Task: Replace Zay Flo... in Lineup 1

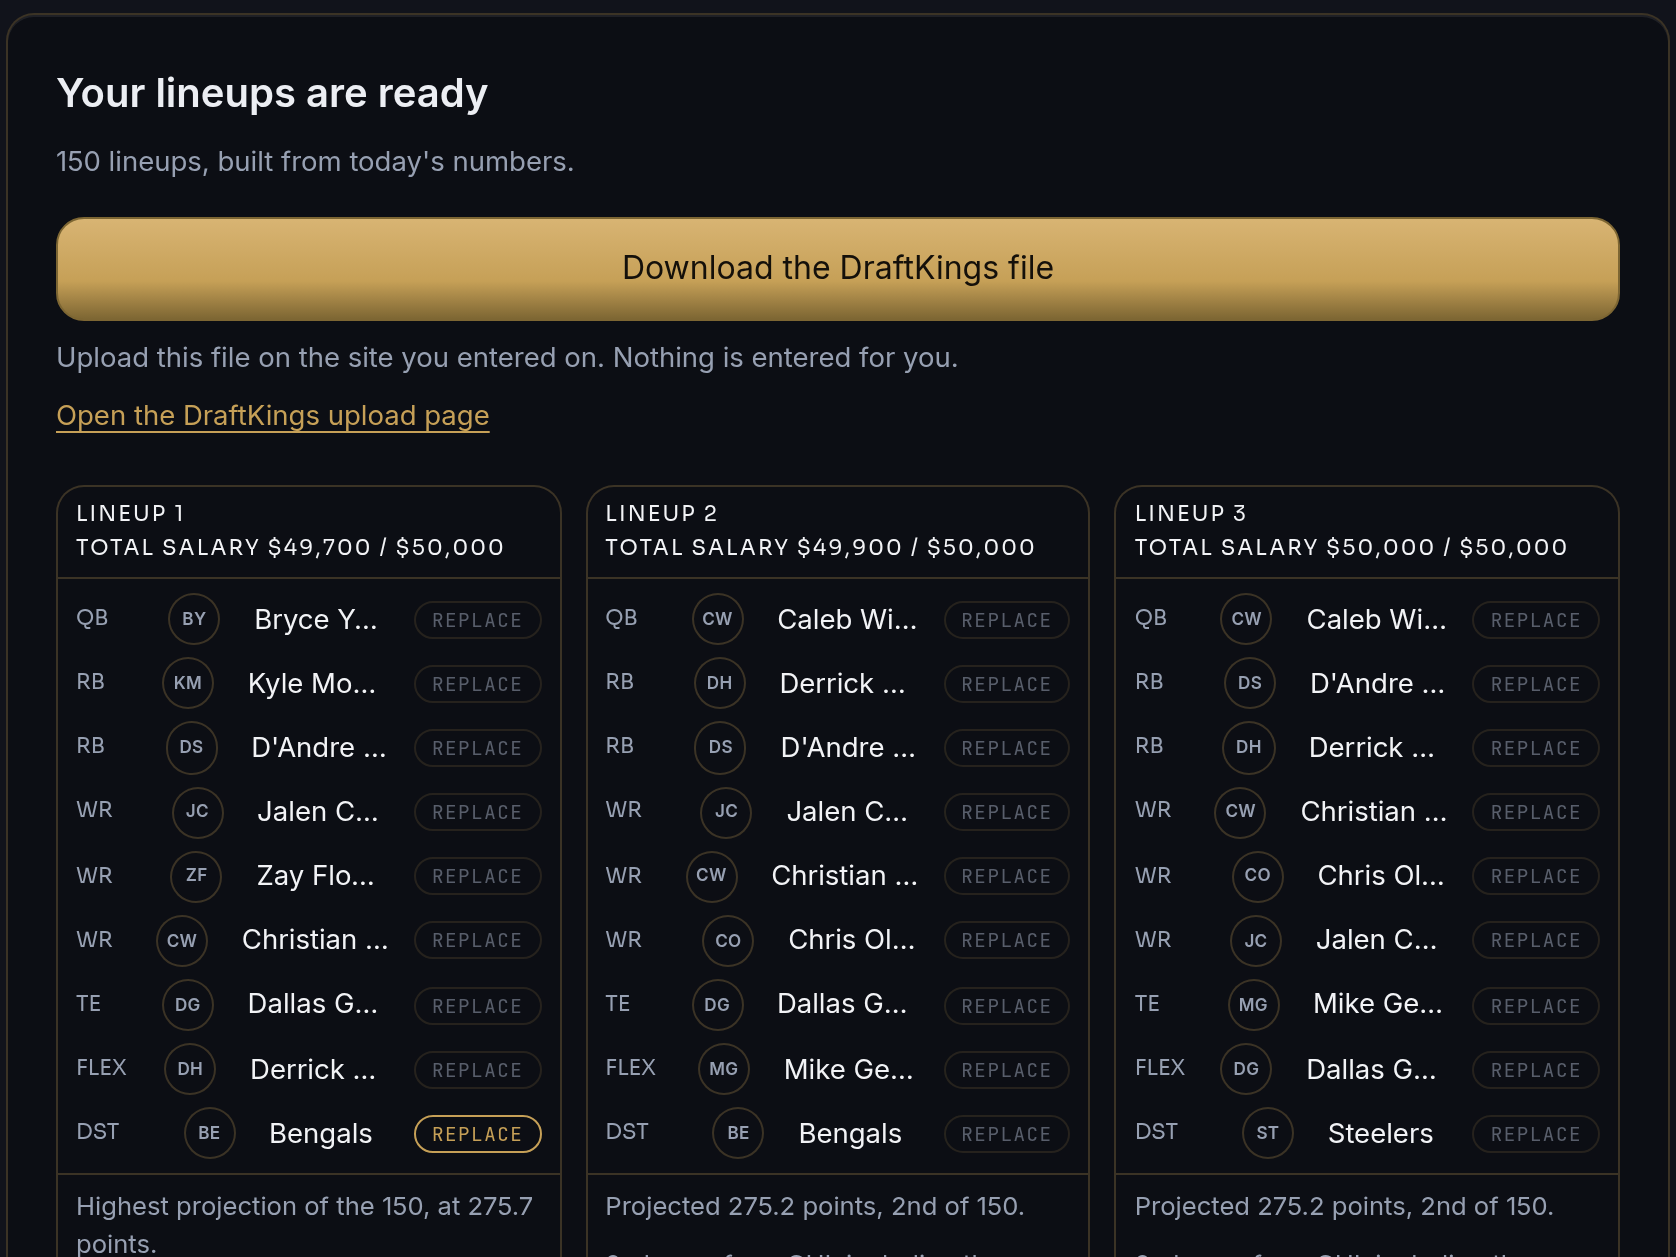Action: pyautogui.click(x=477, y=876)
